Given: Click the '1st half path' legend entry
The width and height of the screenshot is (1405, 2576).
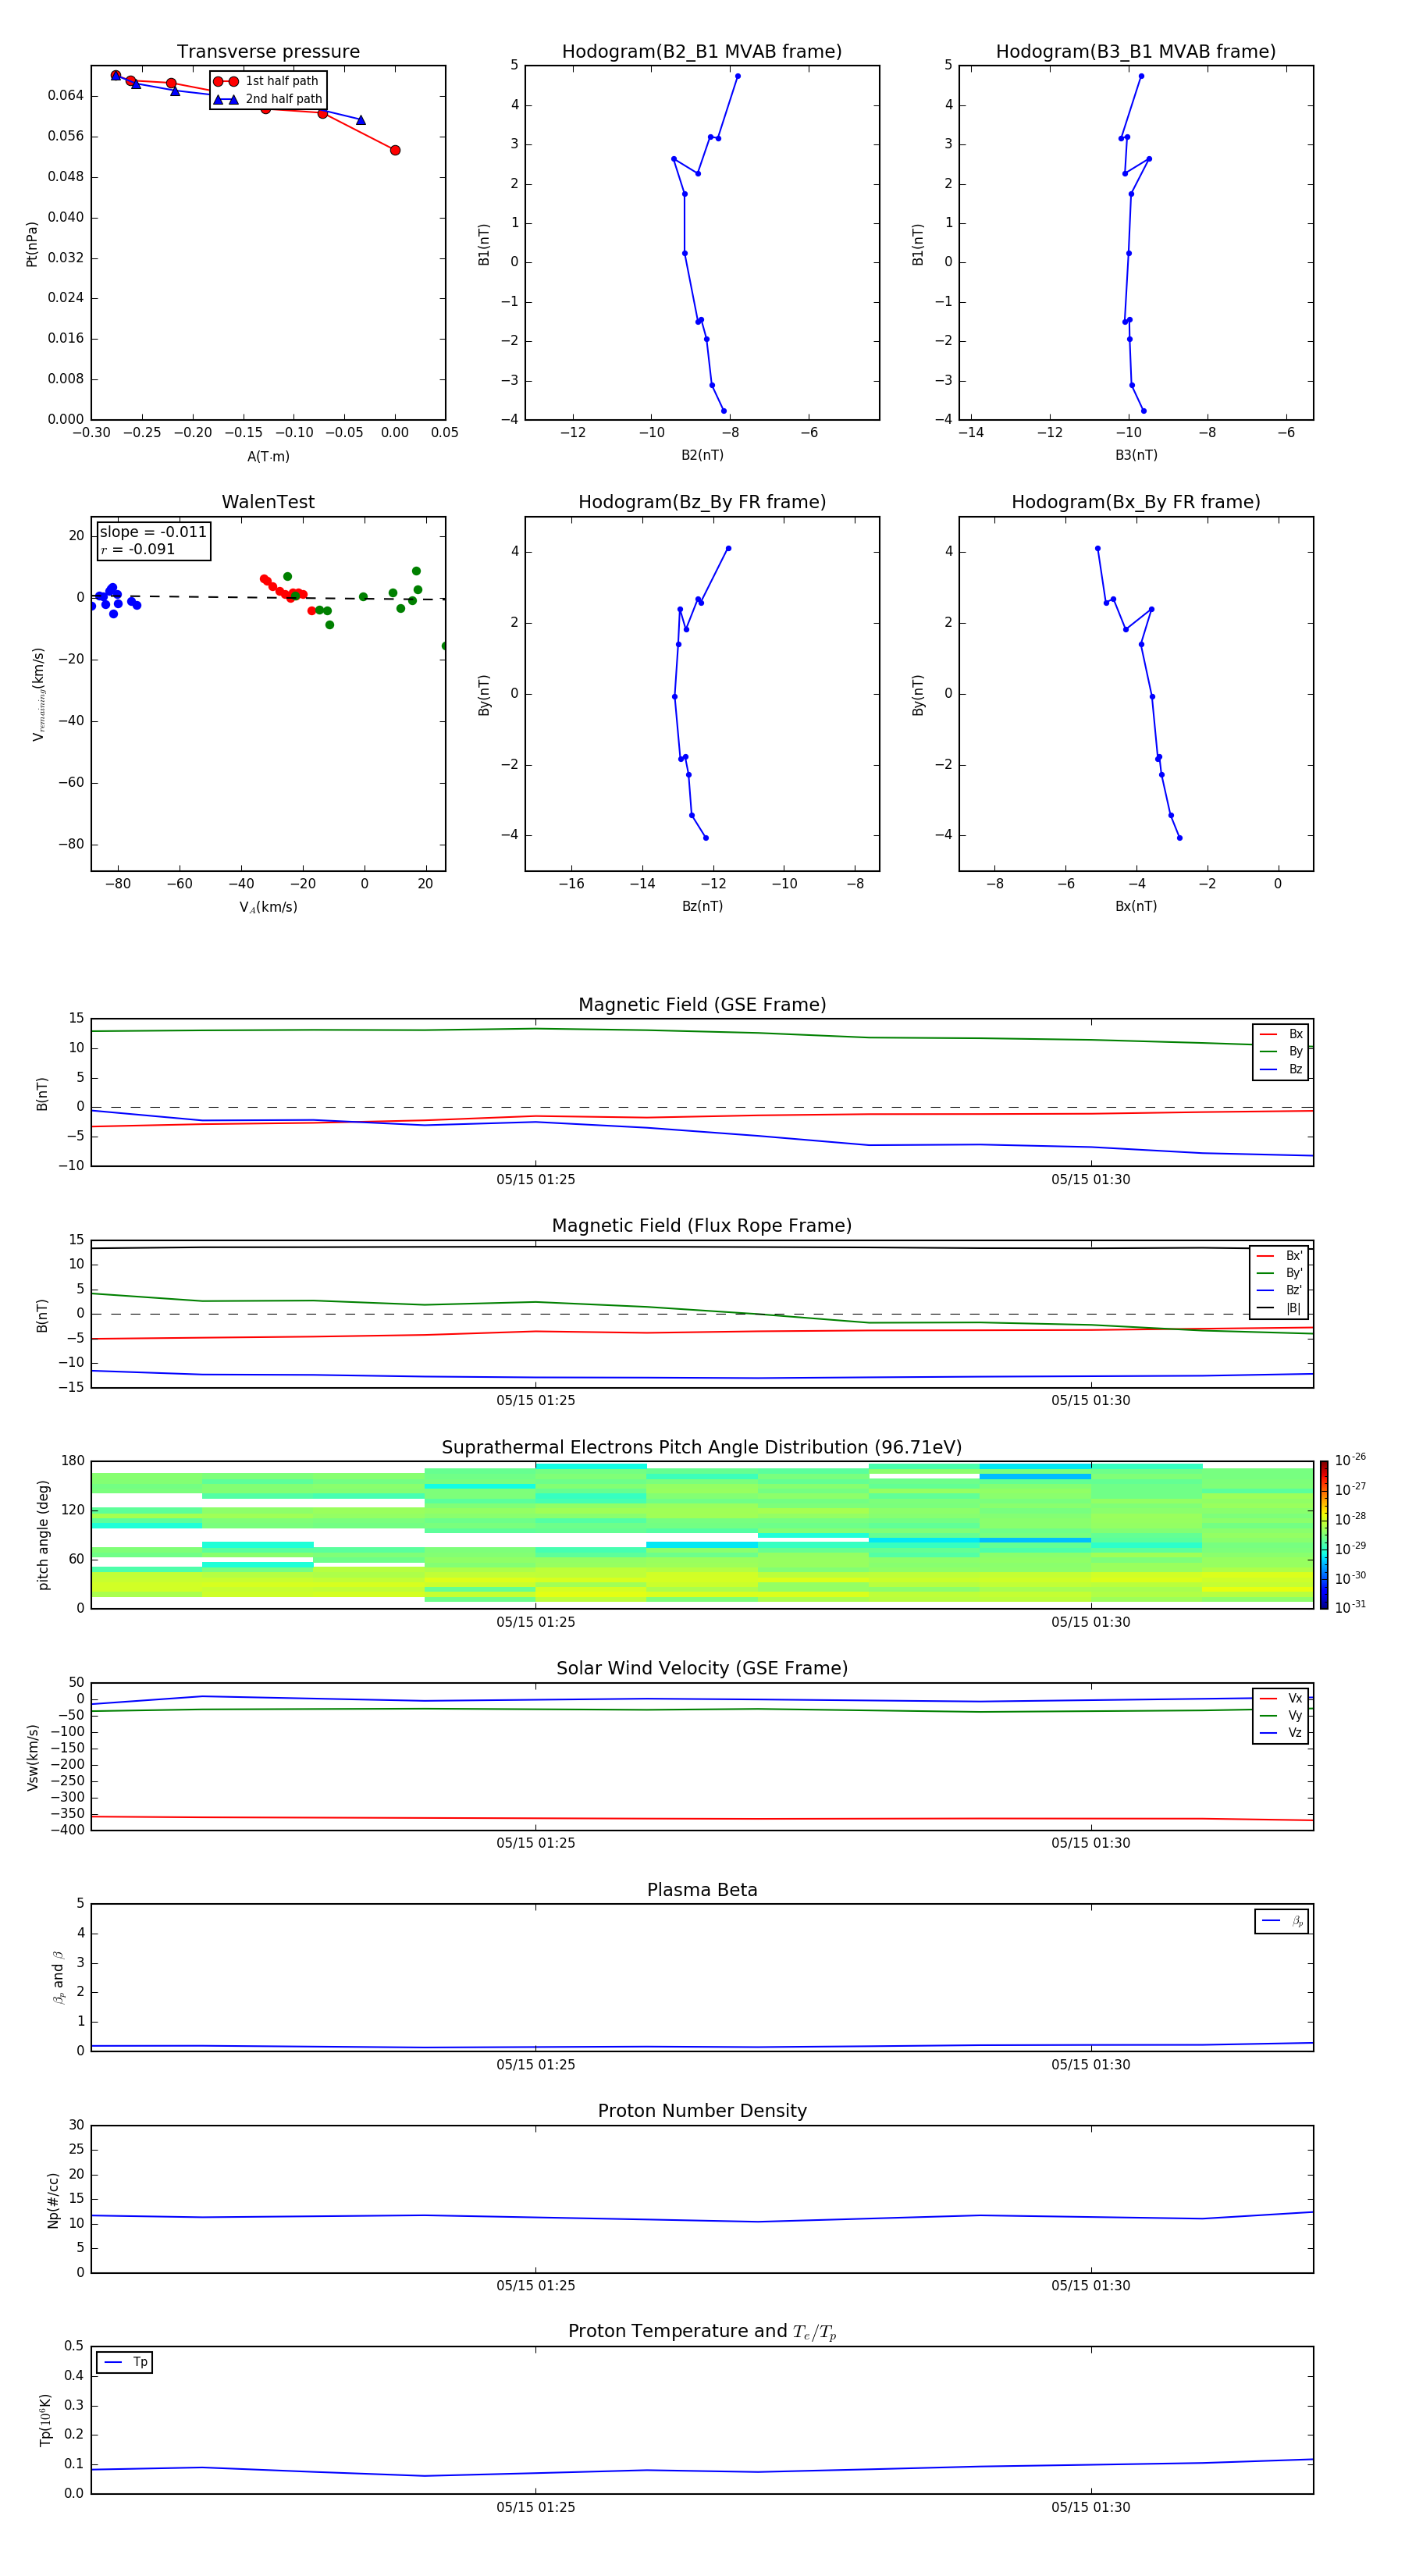Looking at the screenshot, I should coord(266,81).
